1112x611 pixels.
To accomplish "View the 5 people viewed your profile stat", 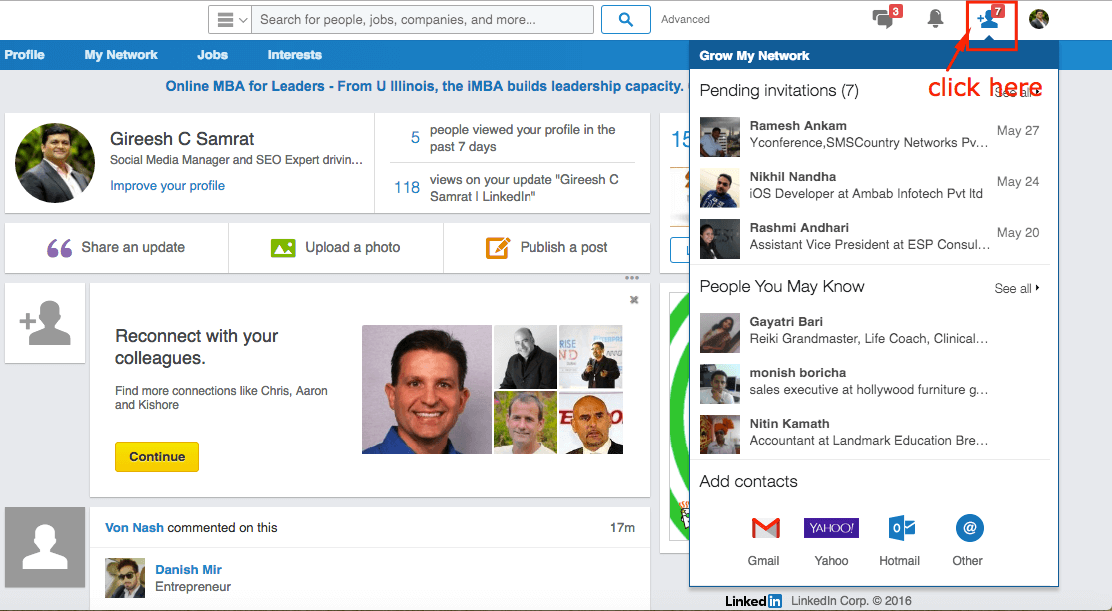I will click(512, 138).
